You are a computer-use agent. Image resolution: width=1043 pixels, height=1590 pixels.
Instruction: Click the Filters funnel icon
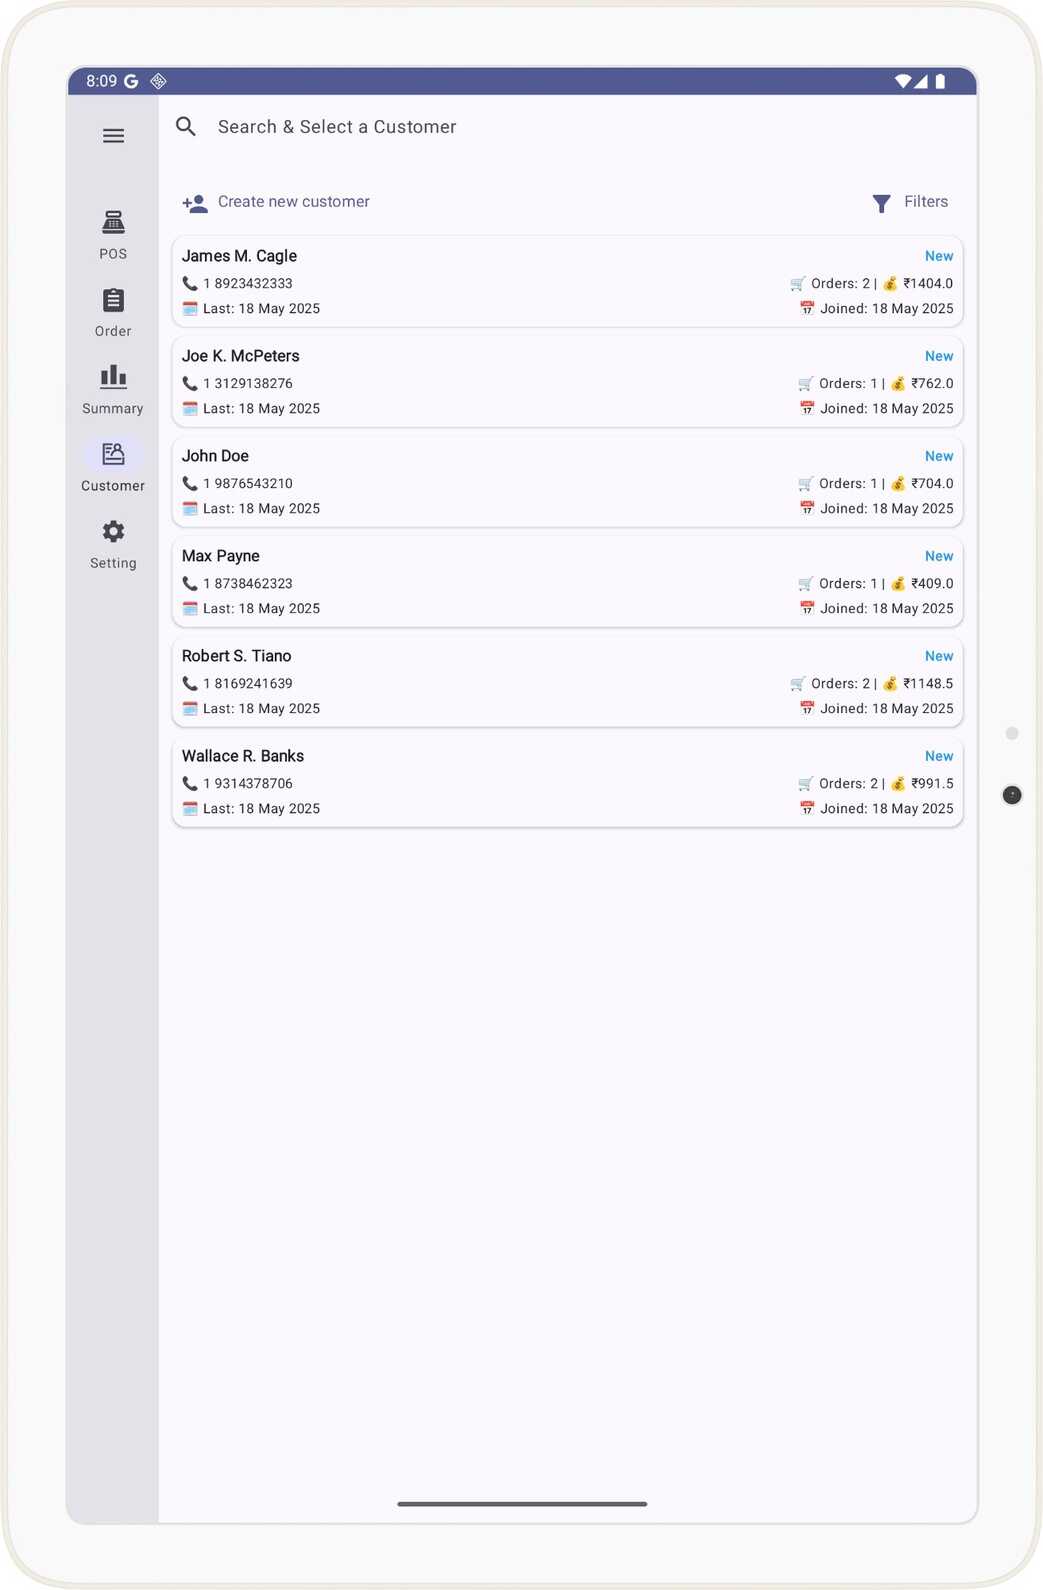[881, 203]
